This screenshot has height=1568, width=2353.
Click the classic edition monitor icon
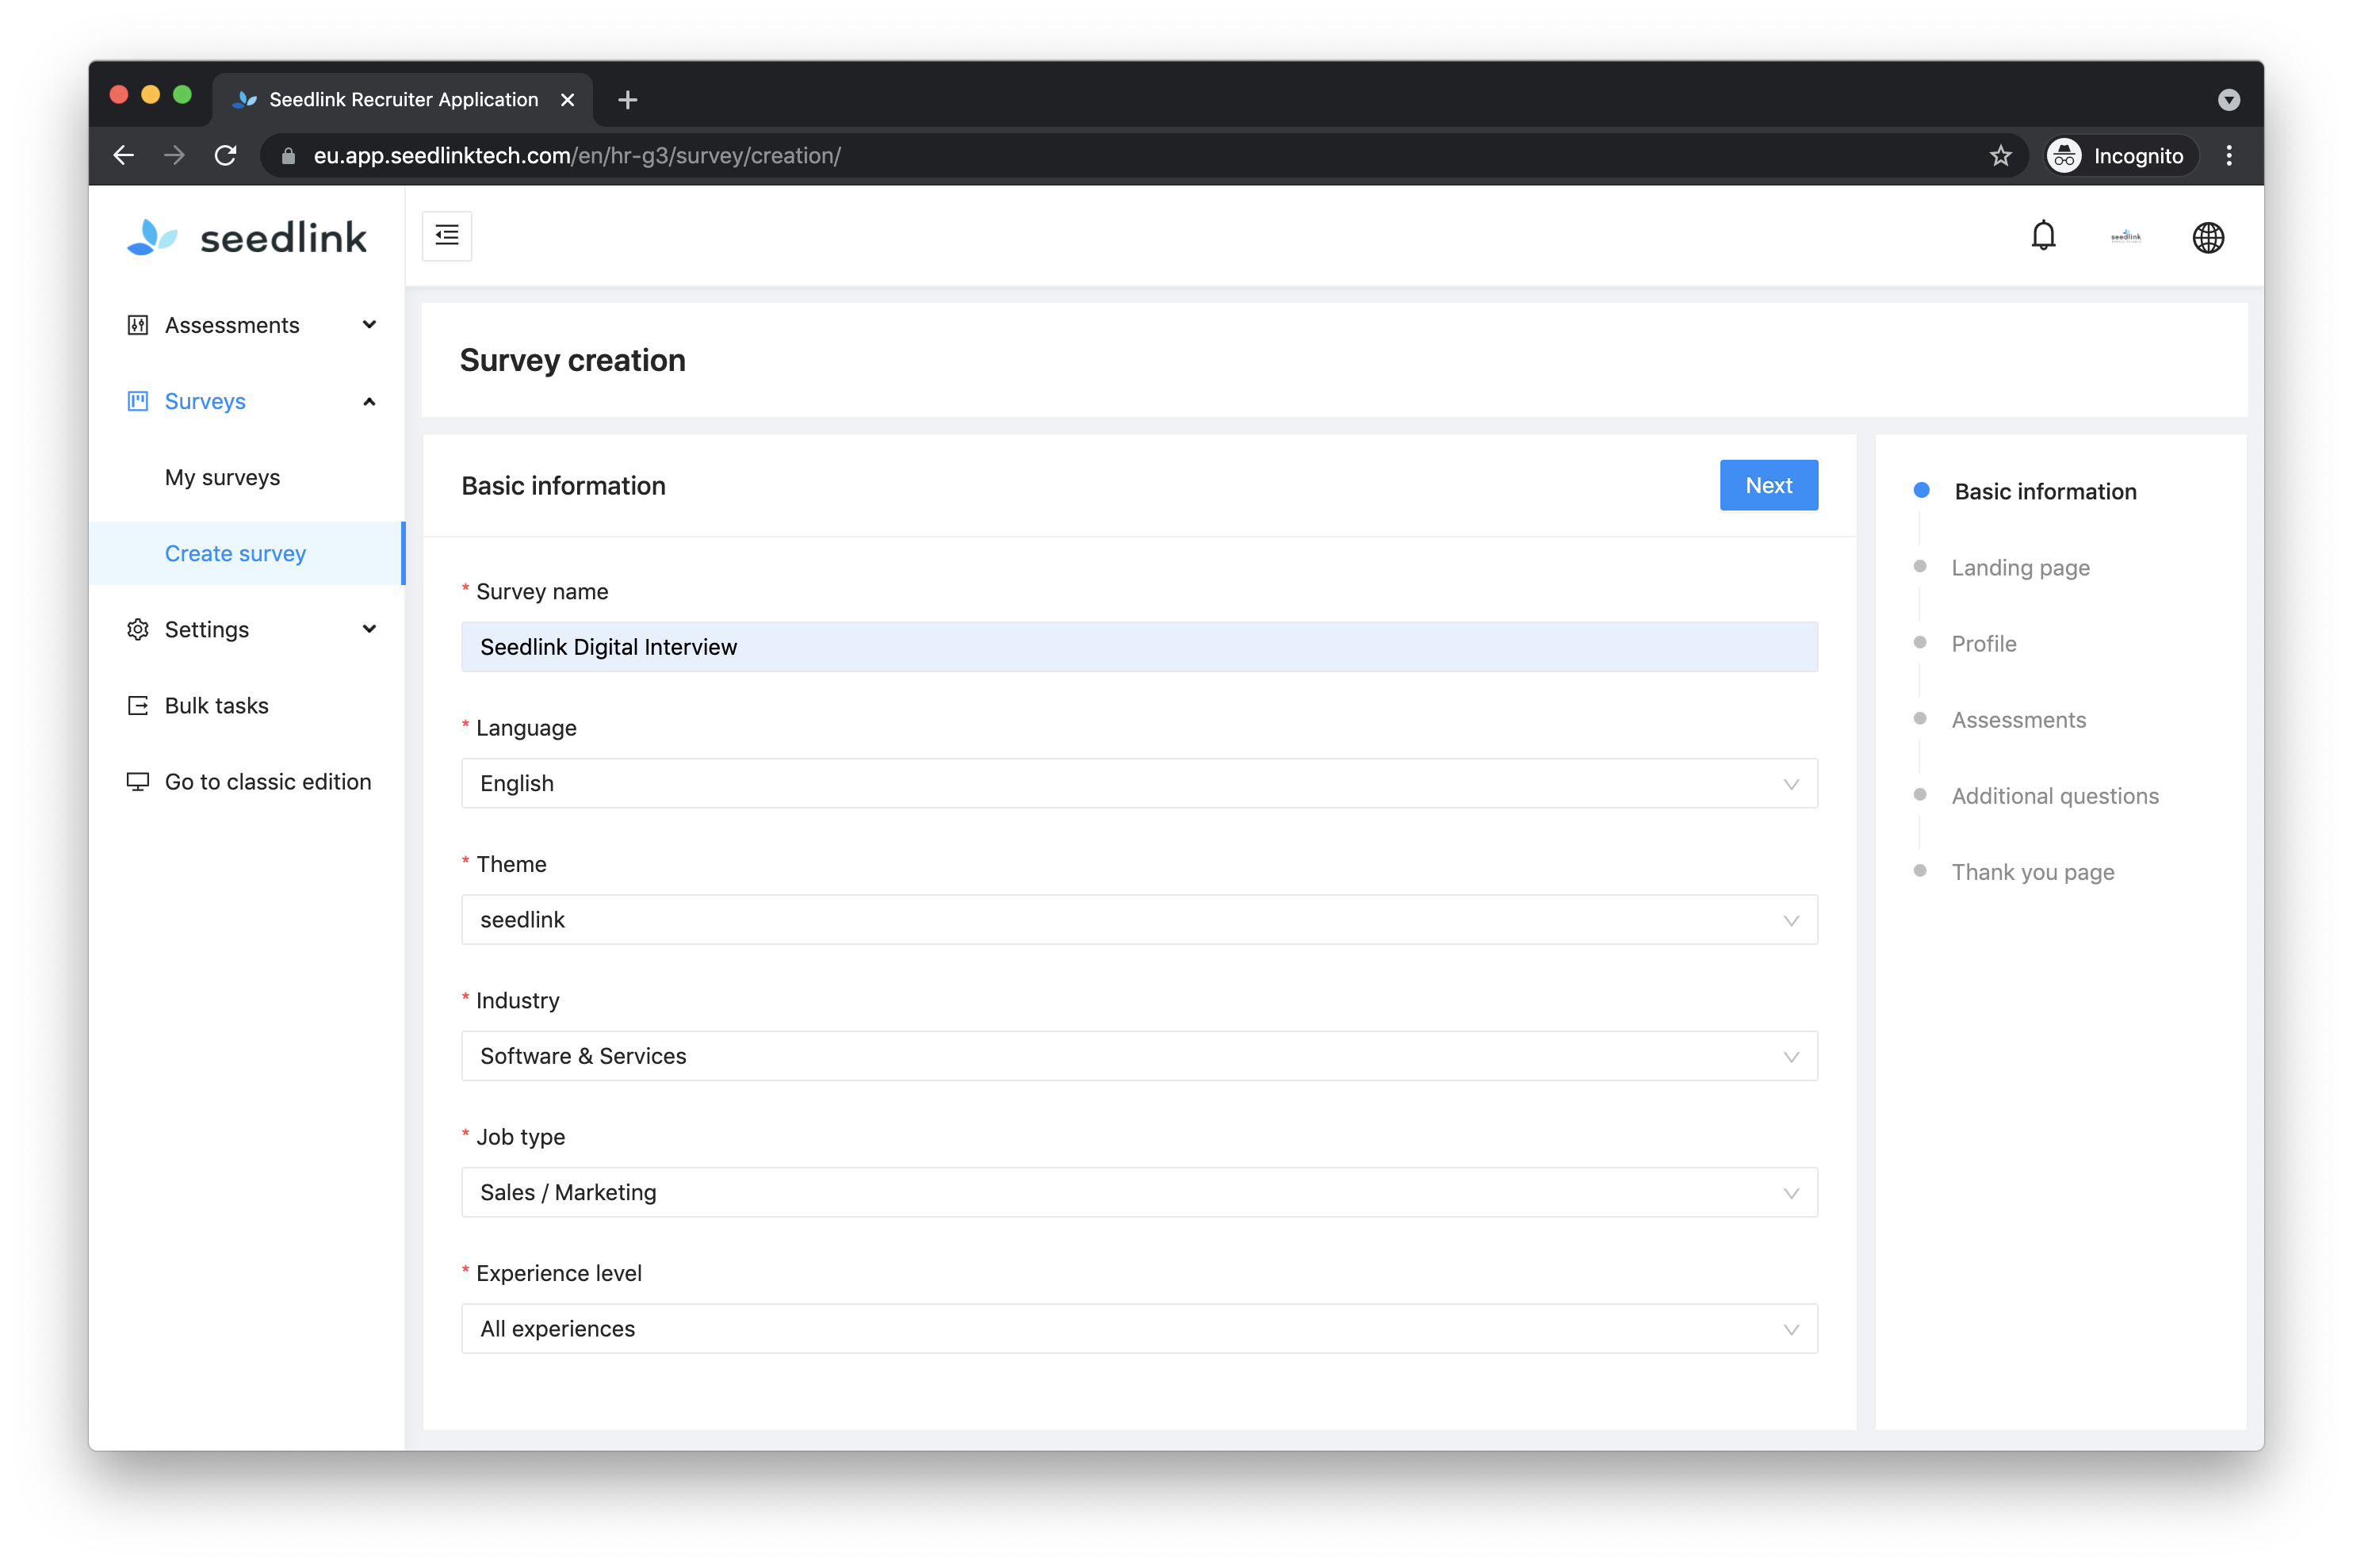(138, 781)
